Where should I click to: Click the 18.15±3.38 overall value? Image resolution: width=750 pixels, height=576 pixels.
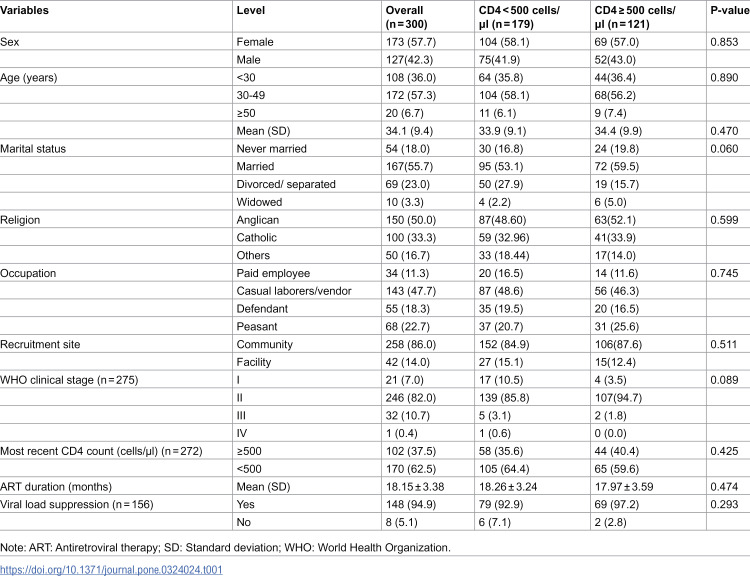coord(415,487)
